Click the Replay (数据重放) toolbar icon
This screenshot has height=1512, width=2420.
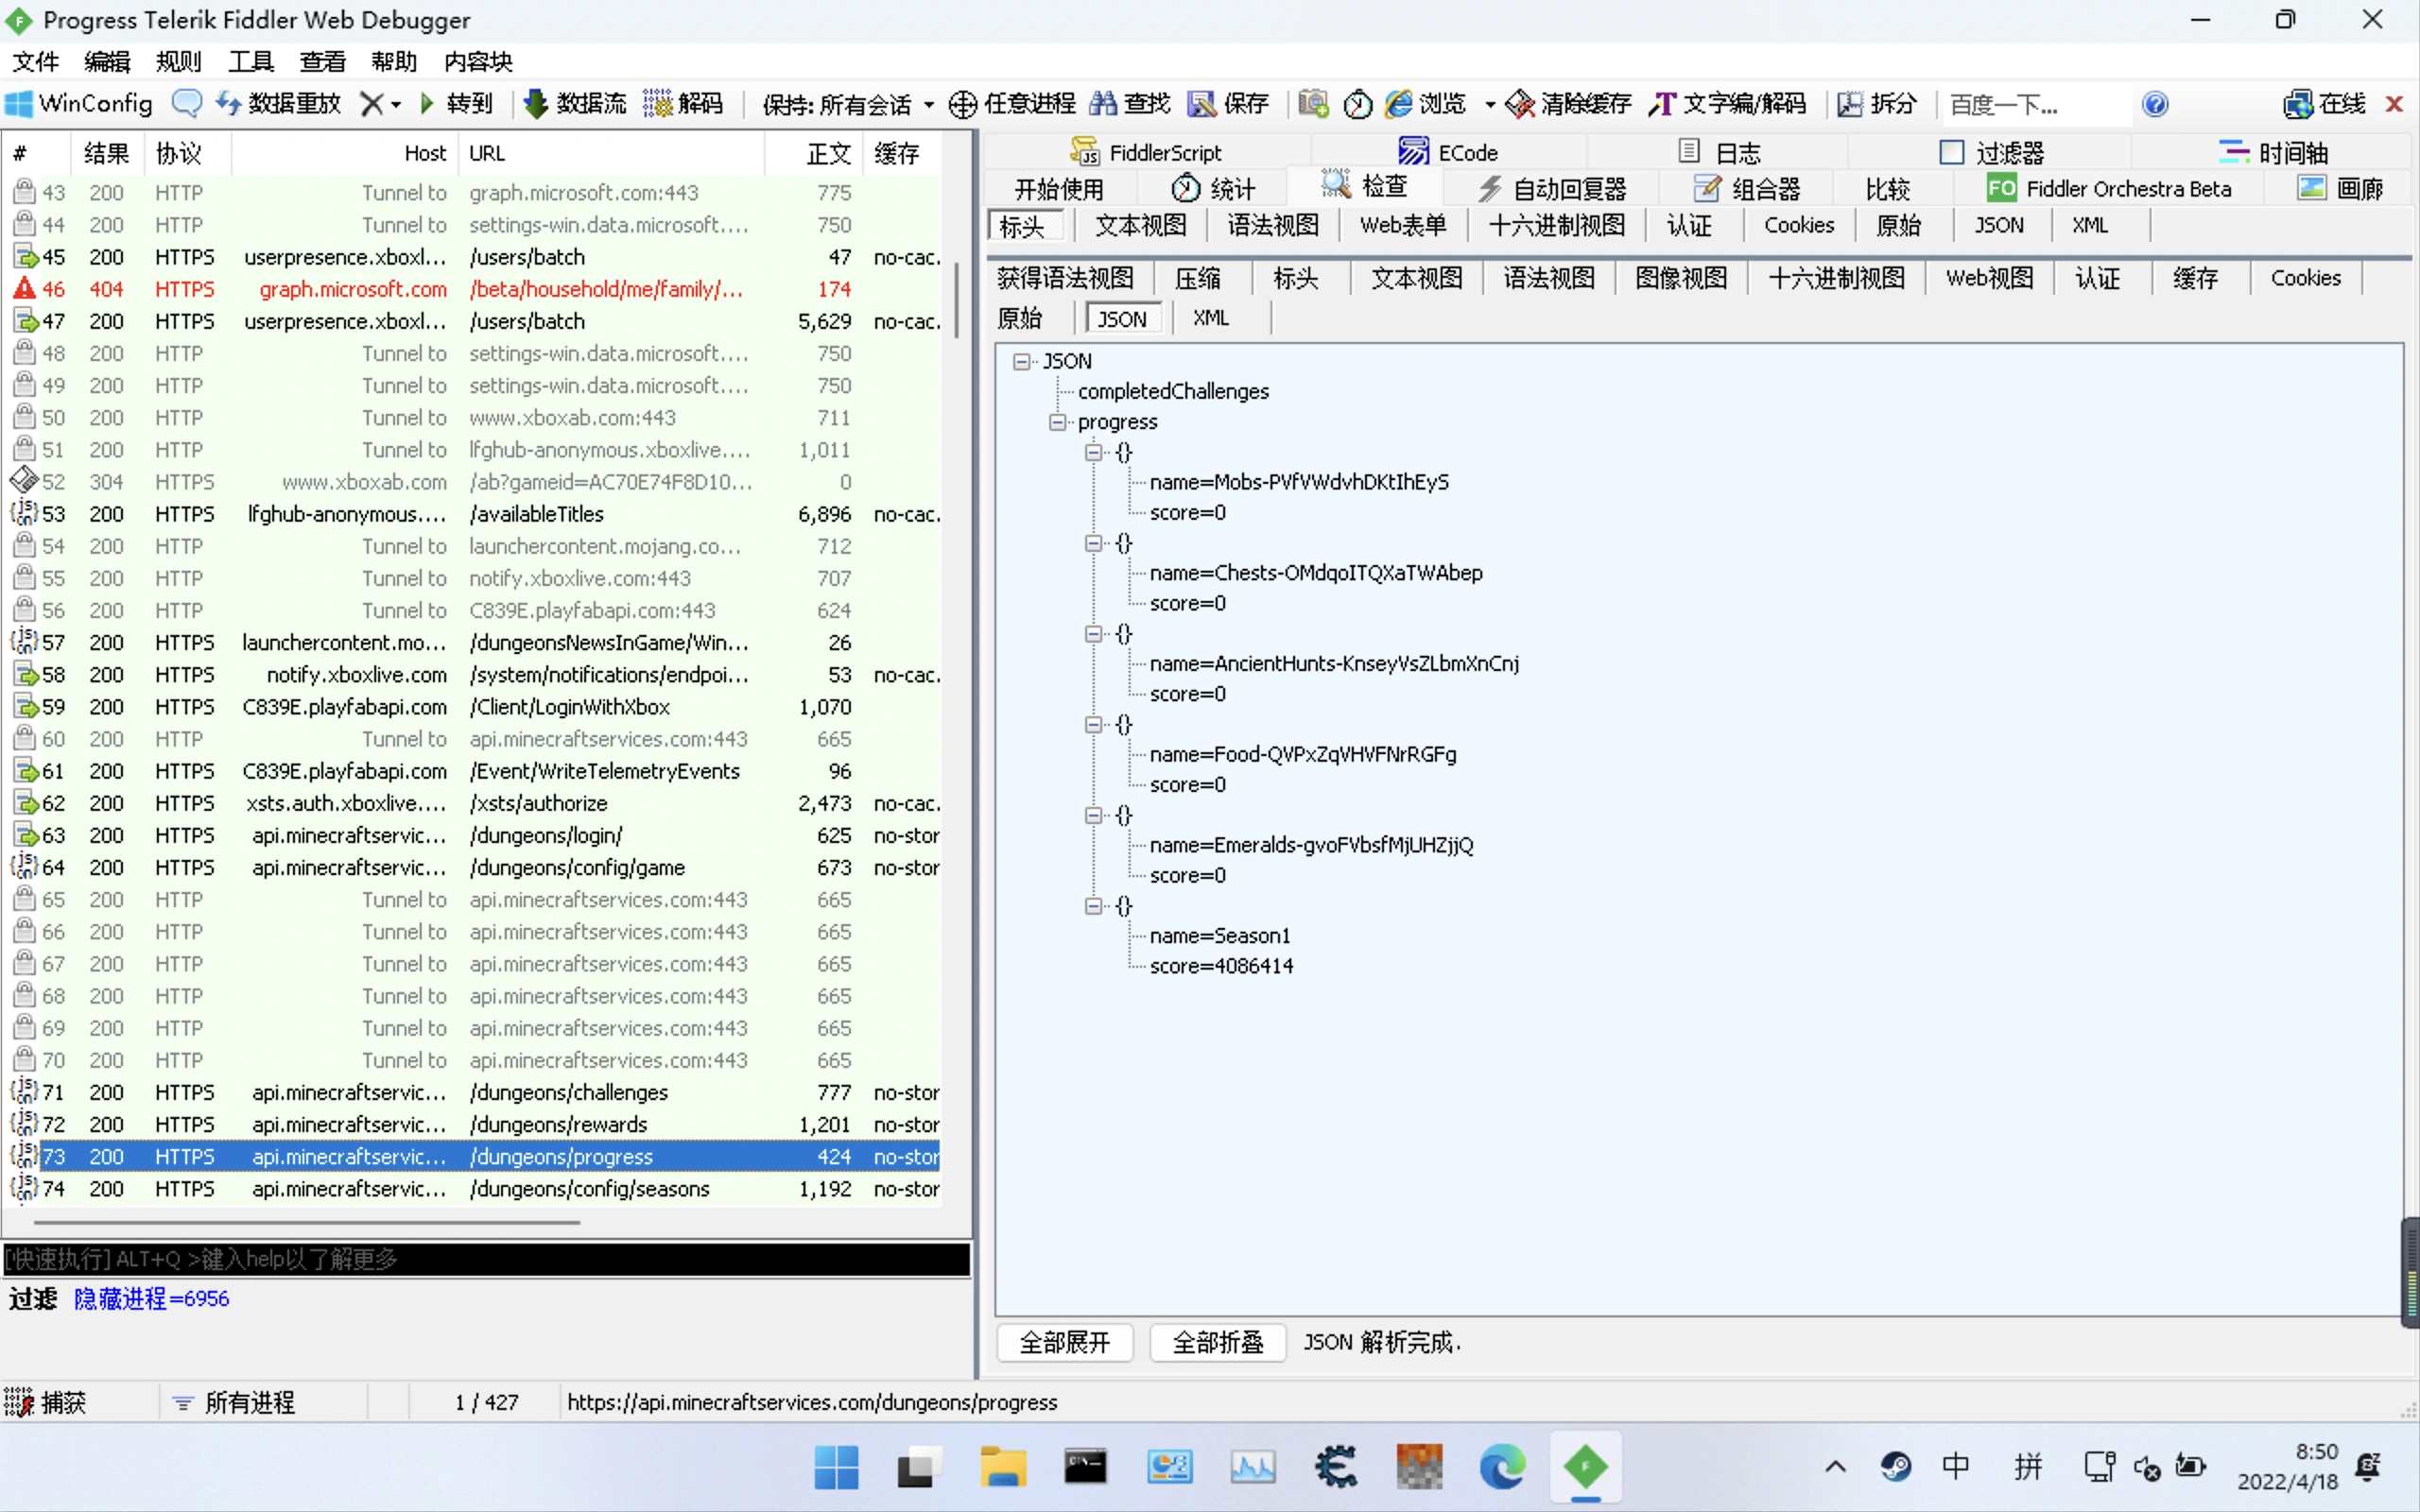[x=229, y=103]
